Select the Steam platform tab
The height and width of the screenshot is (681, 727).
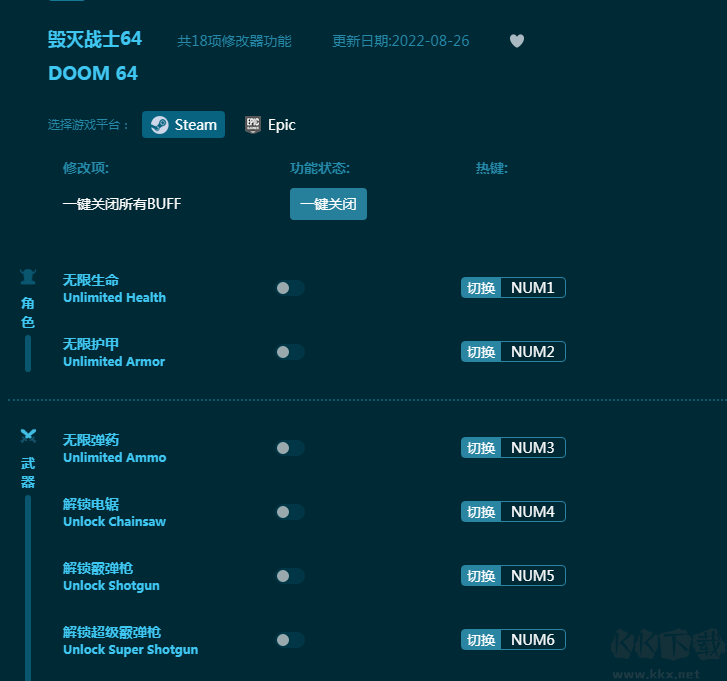183,124
